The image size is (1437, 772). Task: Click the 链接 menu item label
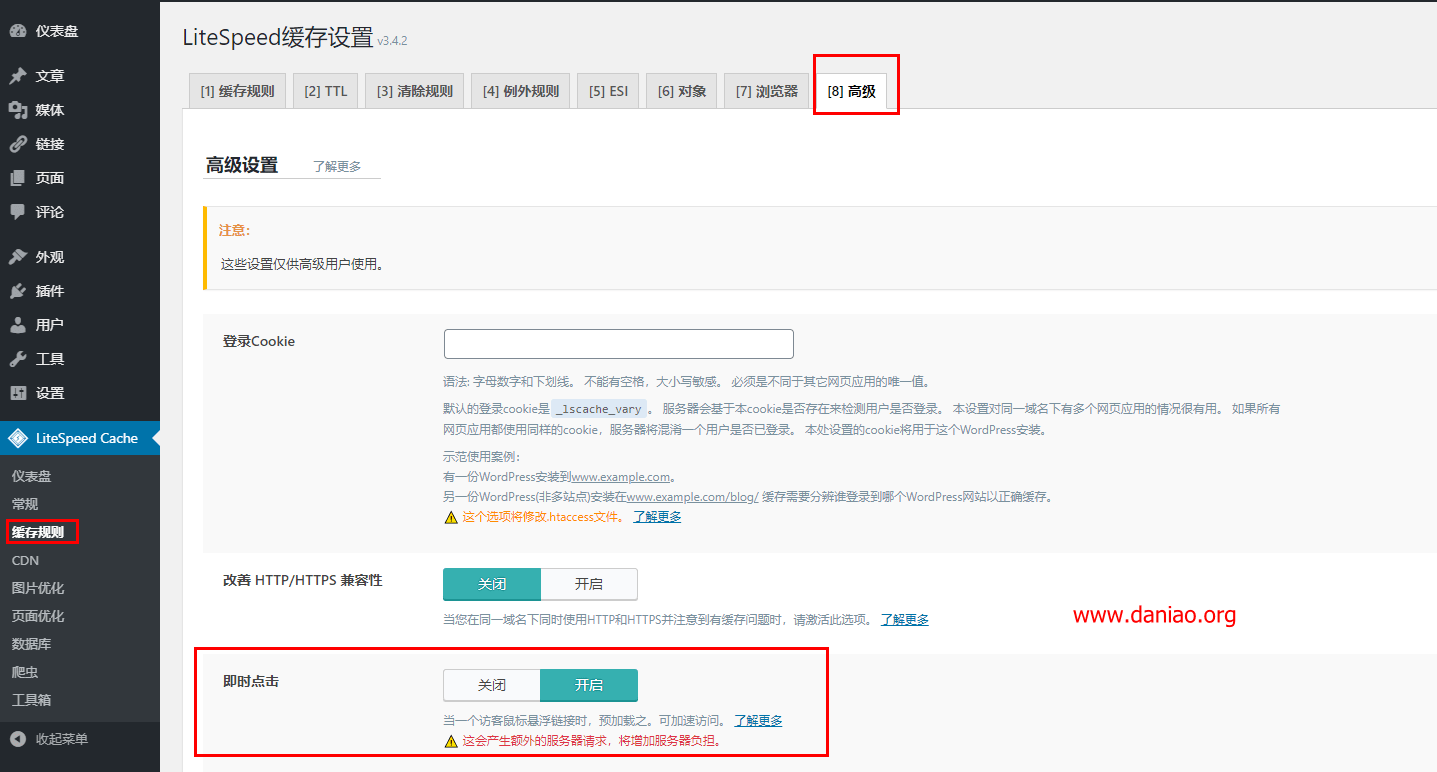click(50, 144)
